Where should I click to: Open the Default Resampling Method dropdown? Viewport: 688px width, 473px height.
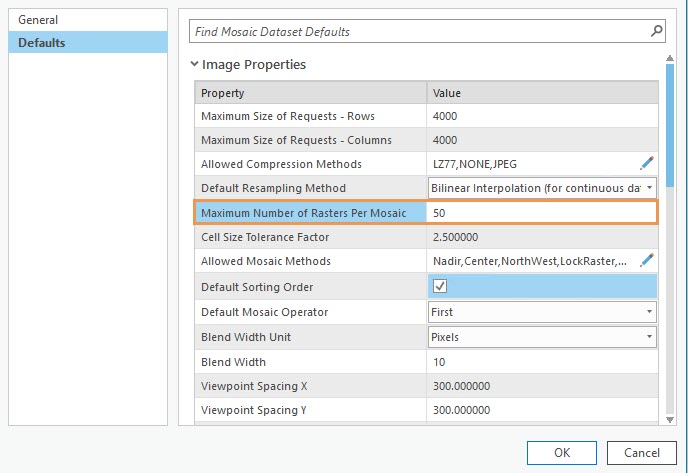coord(649,187)
